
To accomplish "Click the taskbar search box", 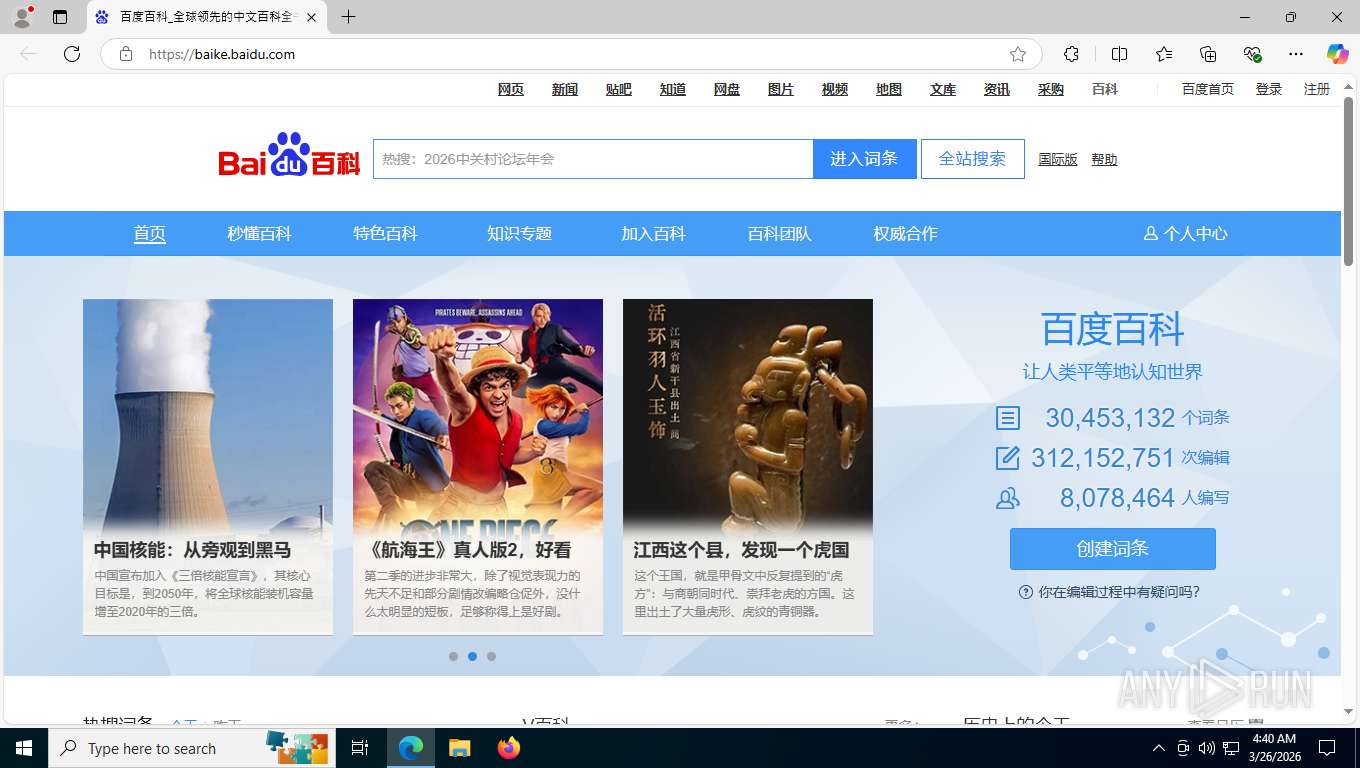I will 190,748.
